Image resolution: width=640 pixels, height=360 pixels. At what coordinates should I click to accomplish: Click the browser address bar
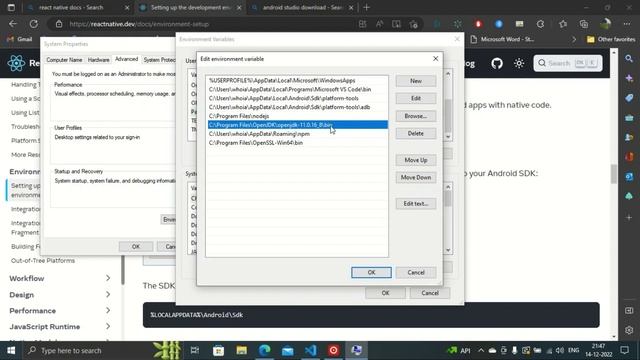[x=204, y=24]
